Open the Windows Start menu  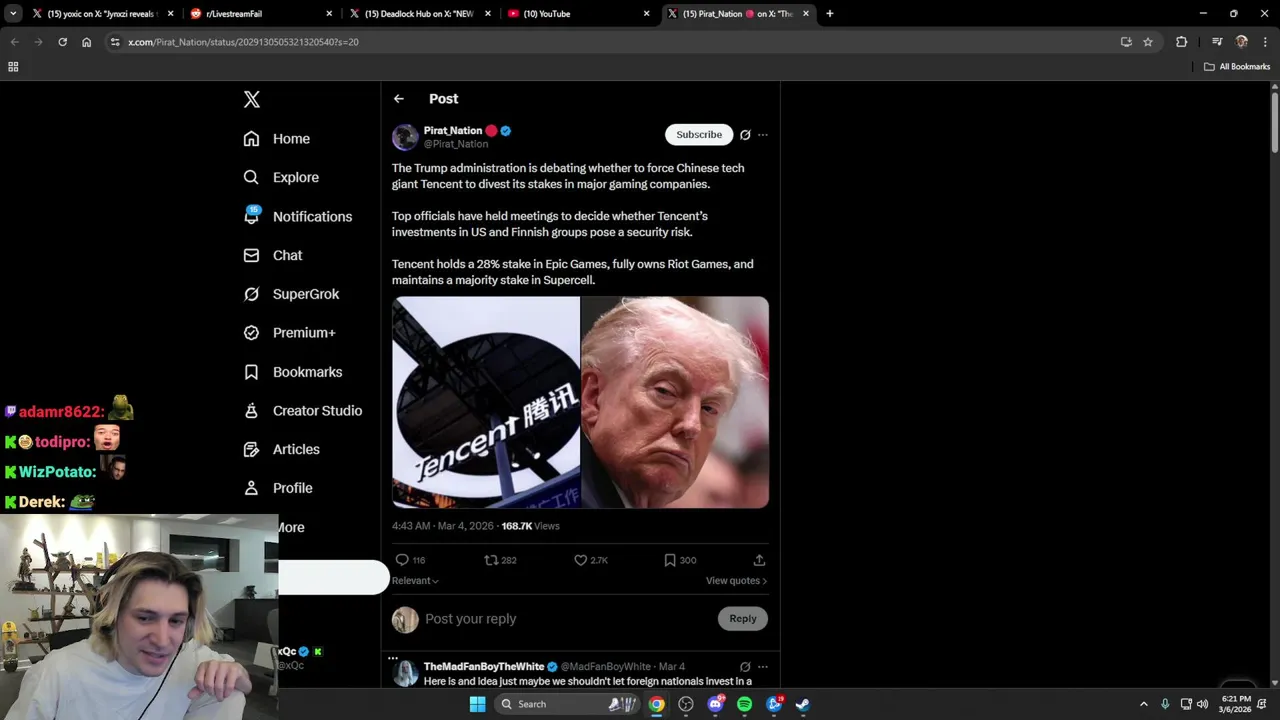pos(478,704)
